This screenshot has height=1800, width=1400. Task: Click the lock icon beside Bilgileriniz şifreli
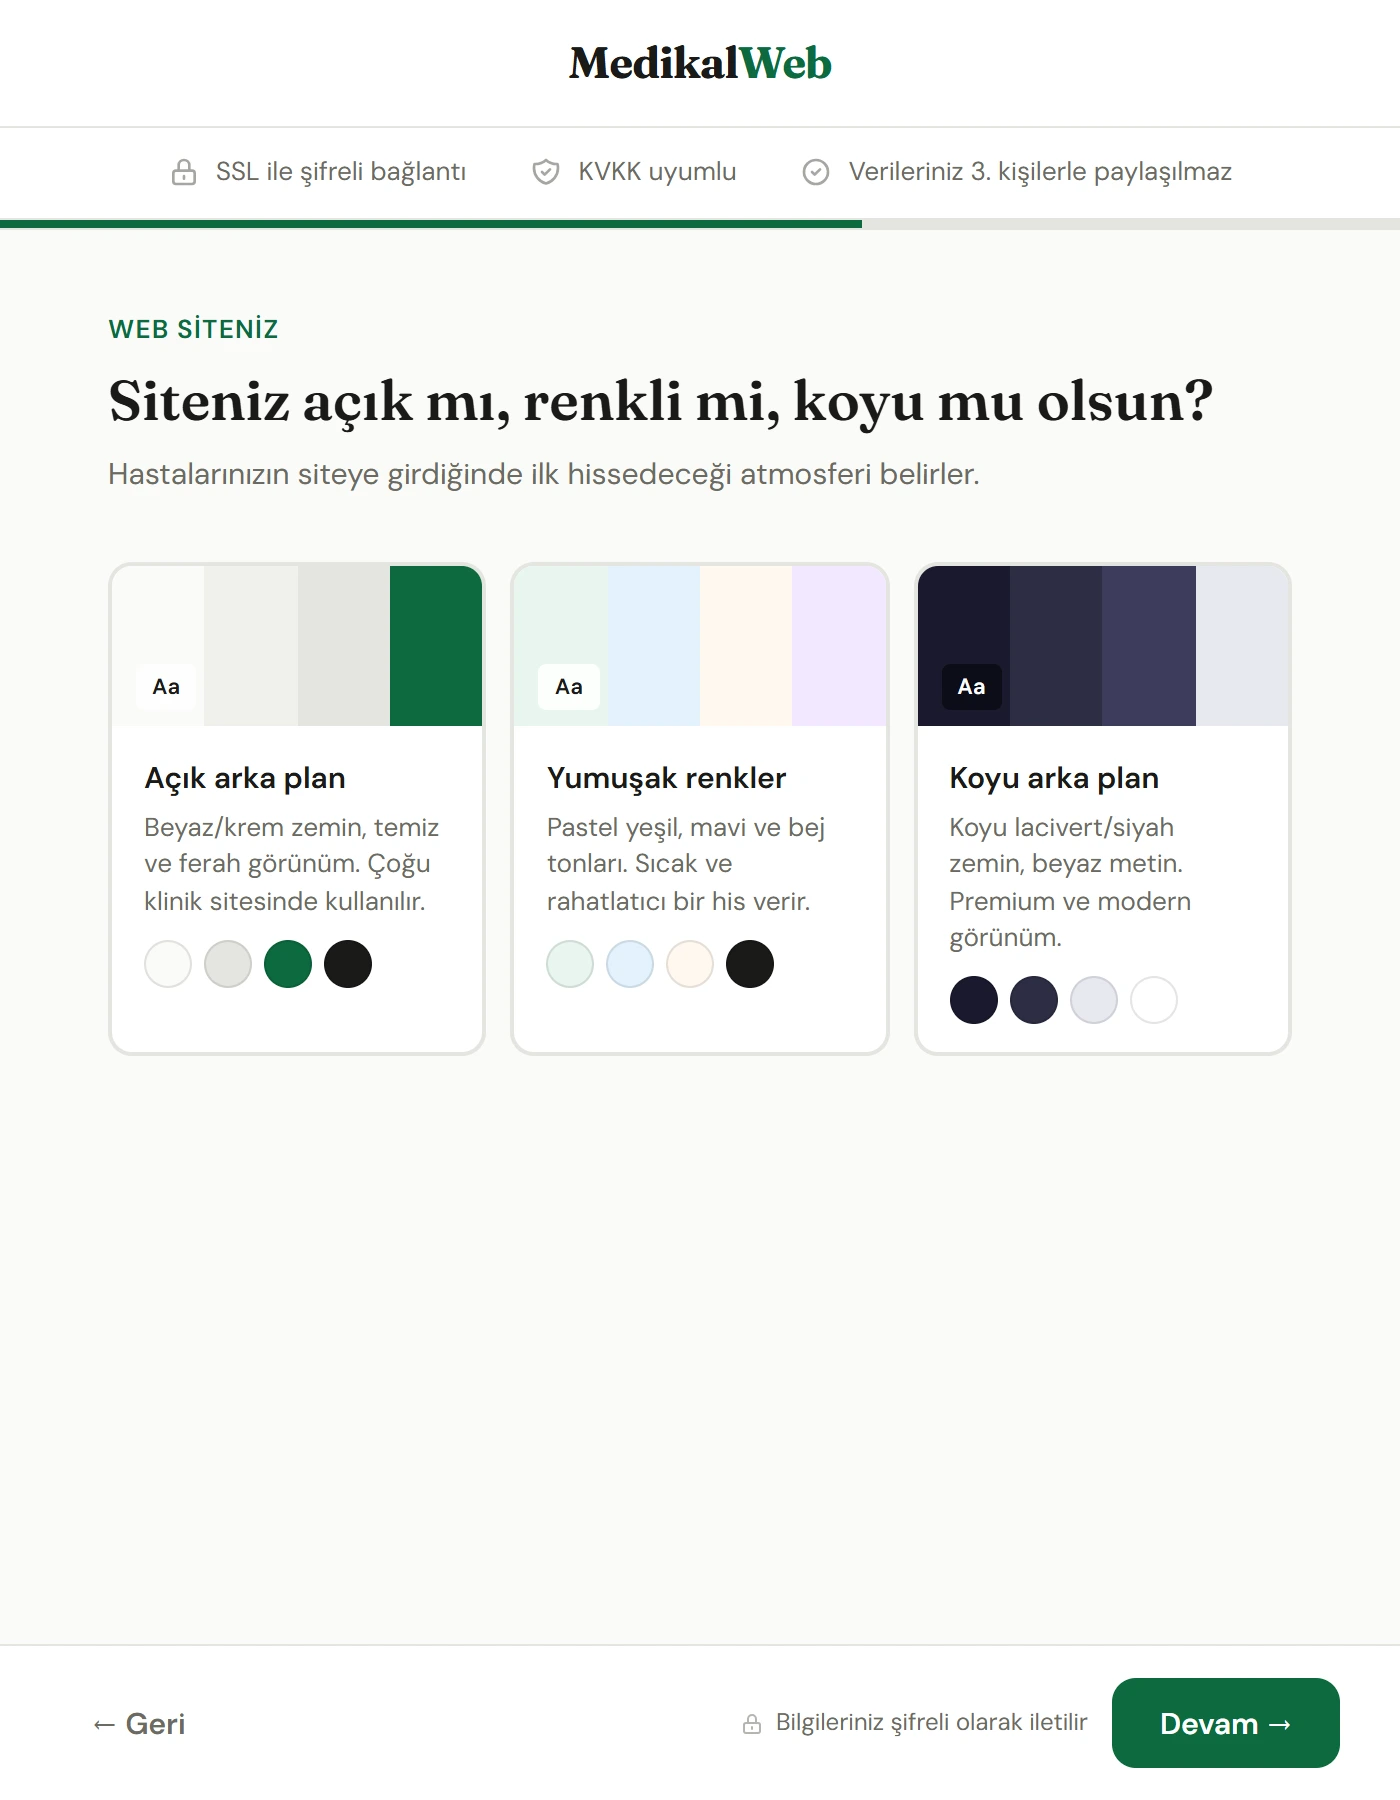point(752,1724)
